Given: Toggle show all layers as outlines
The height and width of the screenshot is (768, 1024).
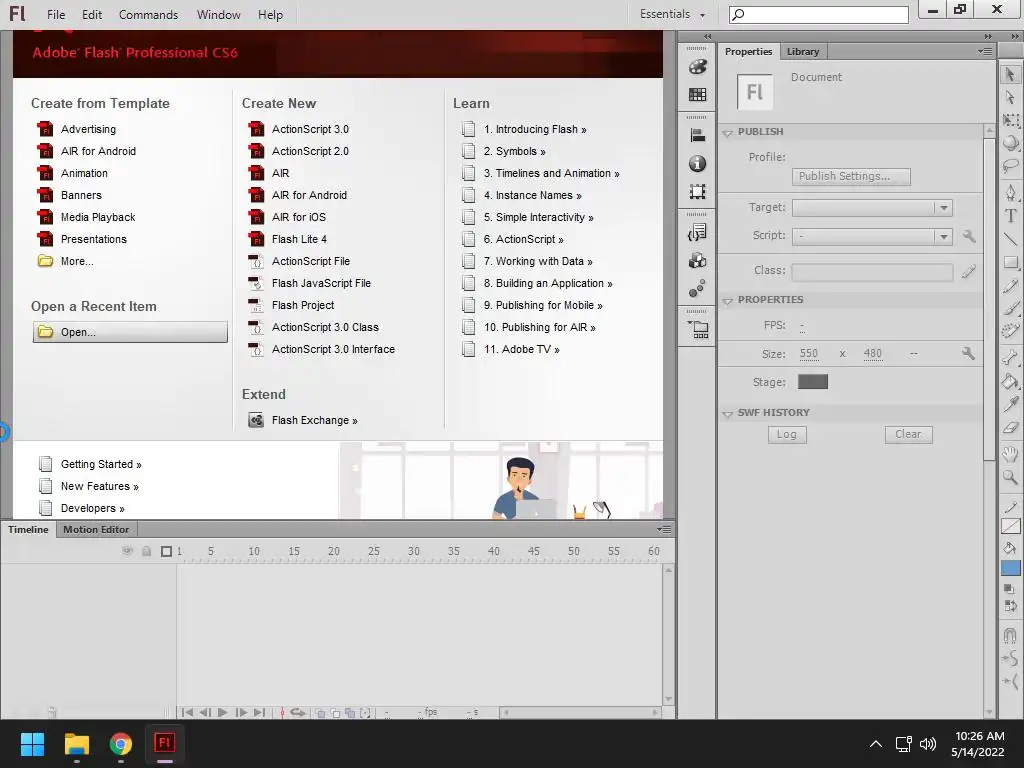Looking at the screenshot, I should tap(167, 551).
